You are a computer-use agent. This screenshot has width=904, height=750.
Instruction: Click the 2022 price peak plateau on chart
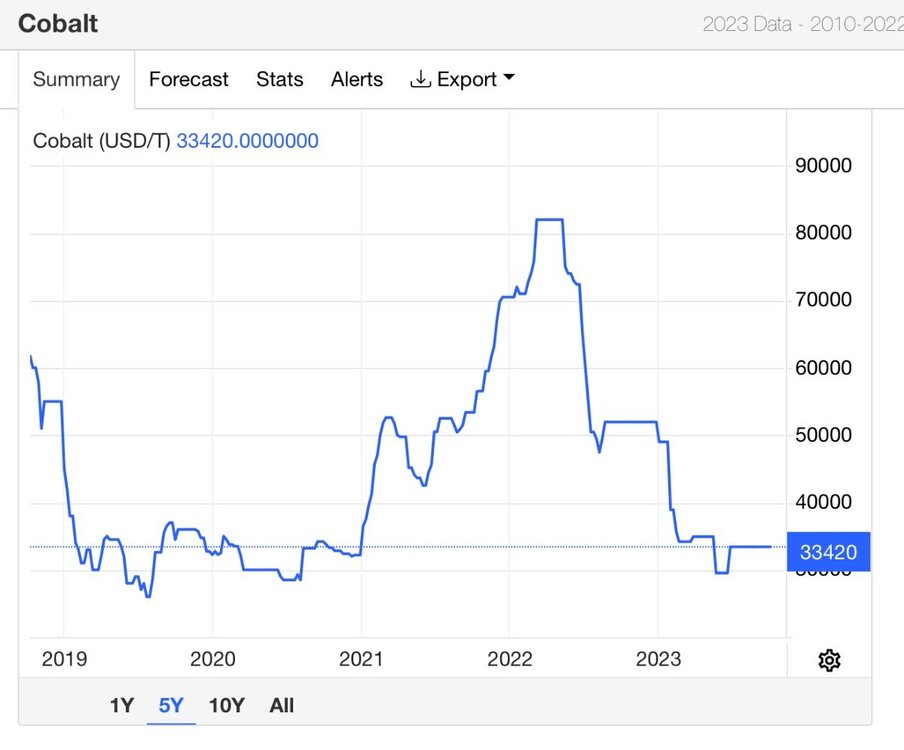pos(549,219)
